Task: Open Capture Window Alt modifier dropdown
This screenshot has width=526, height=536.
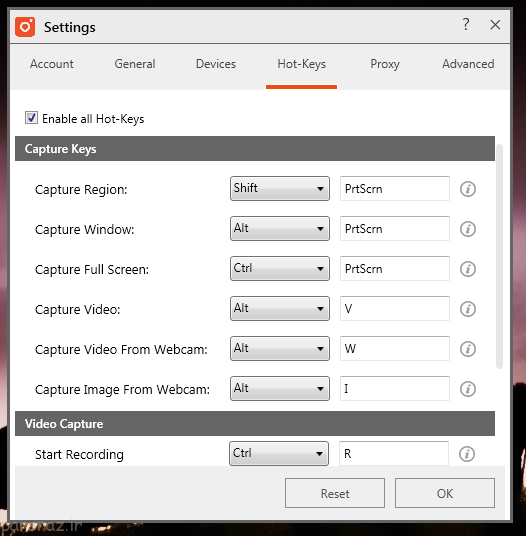Action: pos(280,228)
